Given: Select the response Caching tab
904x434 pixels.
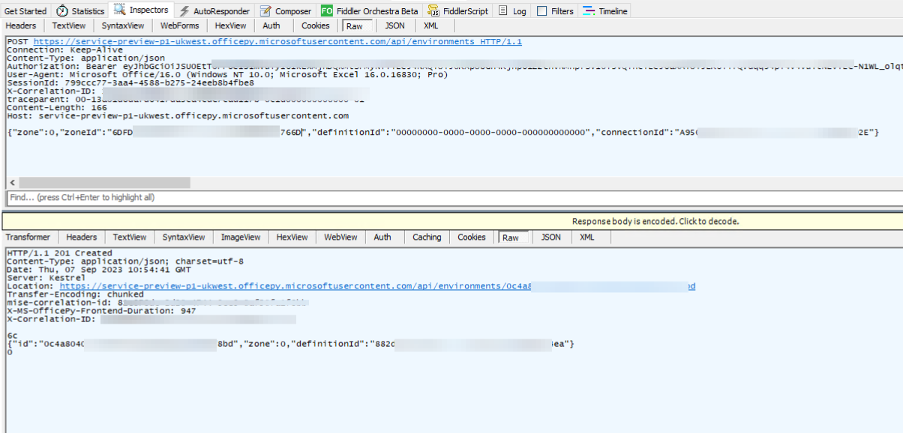Looking at the screenshot, I should 427,237.
